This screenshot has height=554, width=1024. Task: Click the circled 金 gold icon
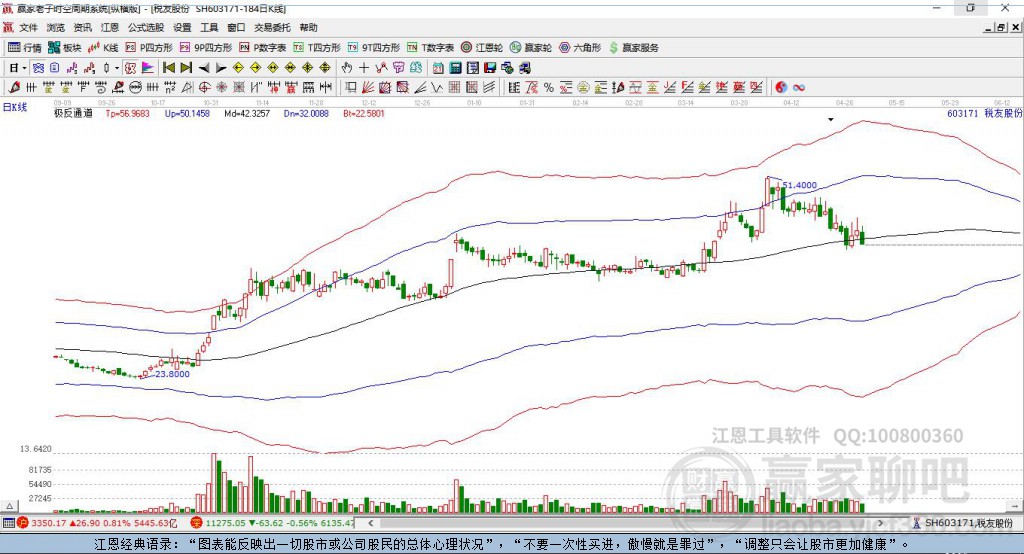(583, 87)
